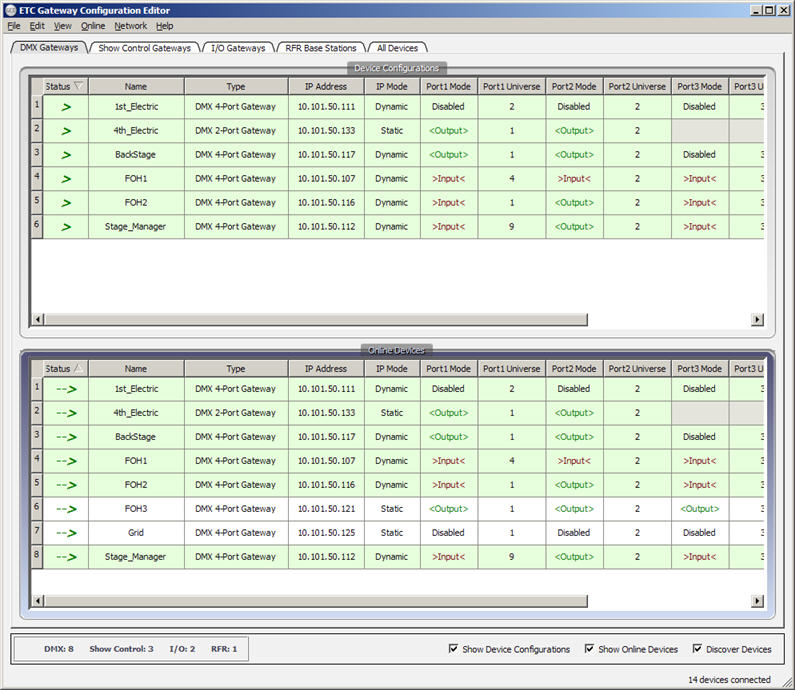Click the FOH1 status arrow in Device Configurations
The width and height of the screenshot is (795, 690).
click(66, 179)
